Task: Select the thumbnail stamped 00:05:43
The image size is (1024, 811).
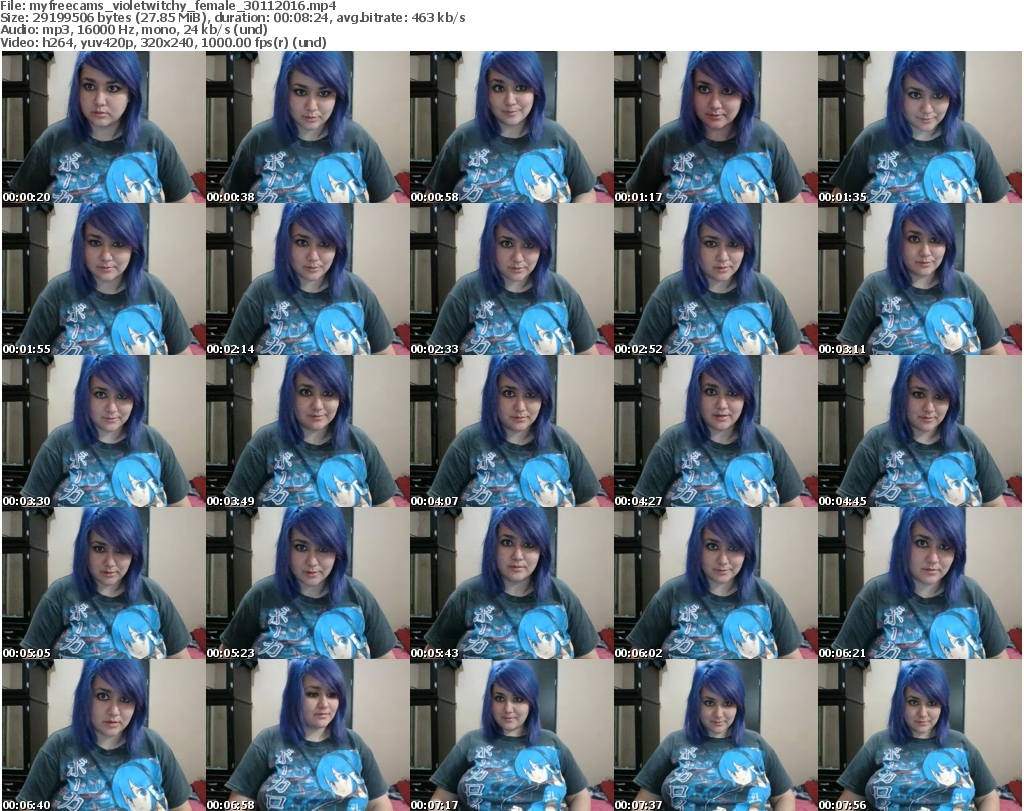Action: (511, 583)
